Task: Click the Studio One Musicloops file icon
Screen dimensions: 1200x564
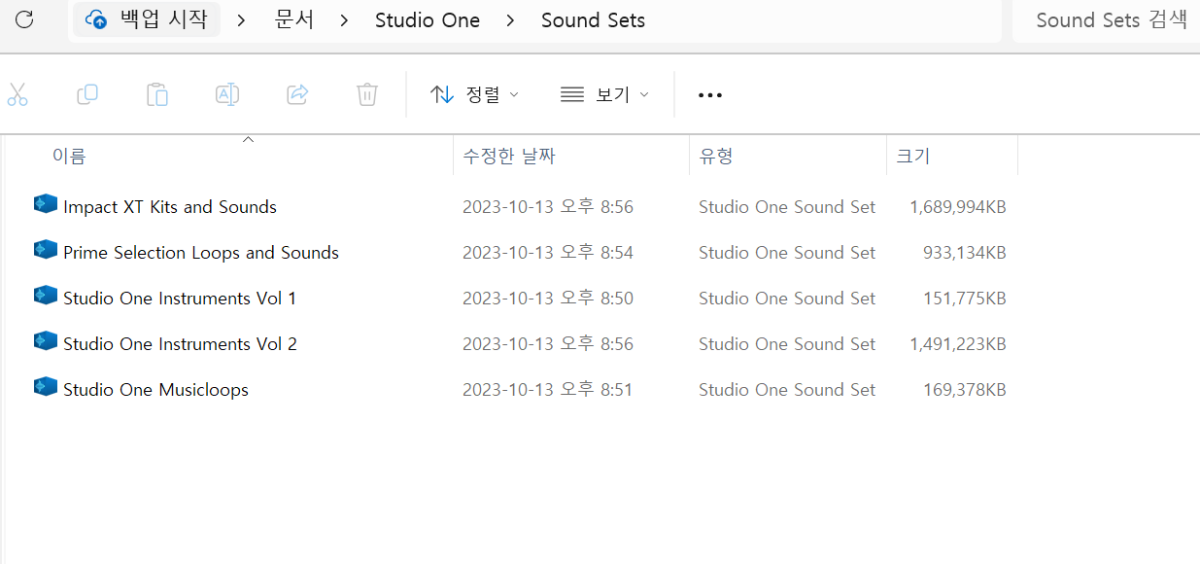Action: pos(45,387)
